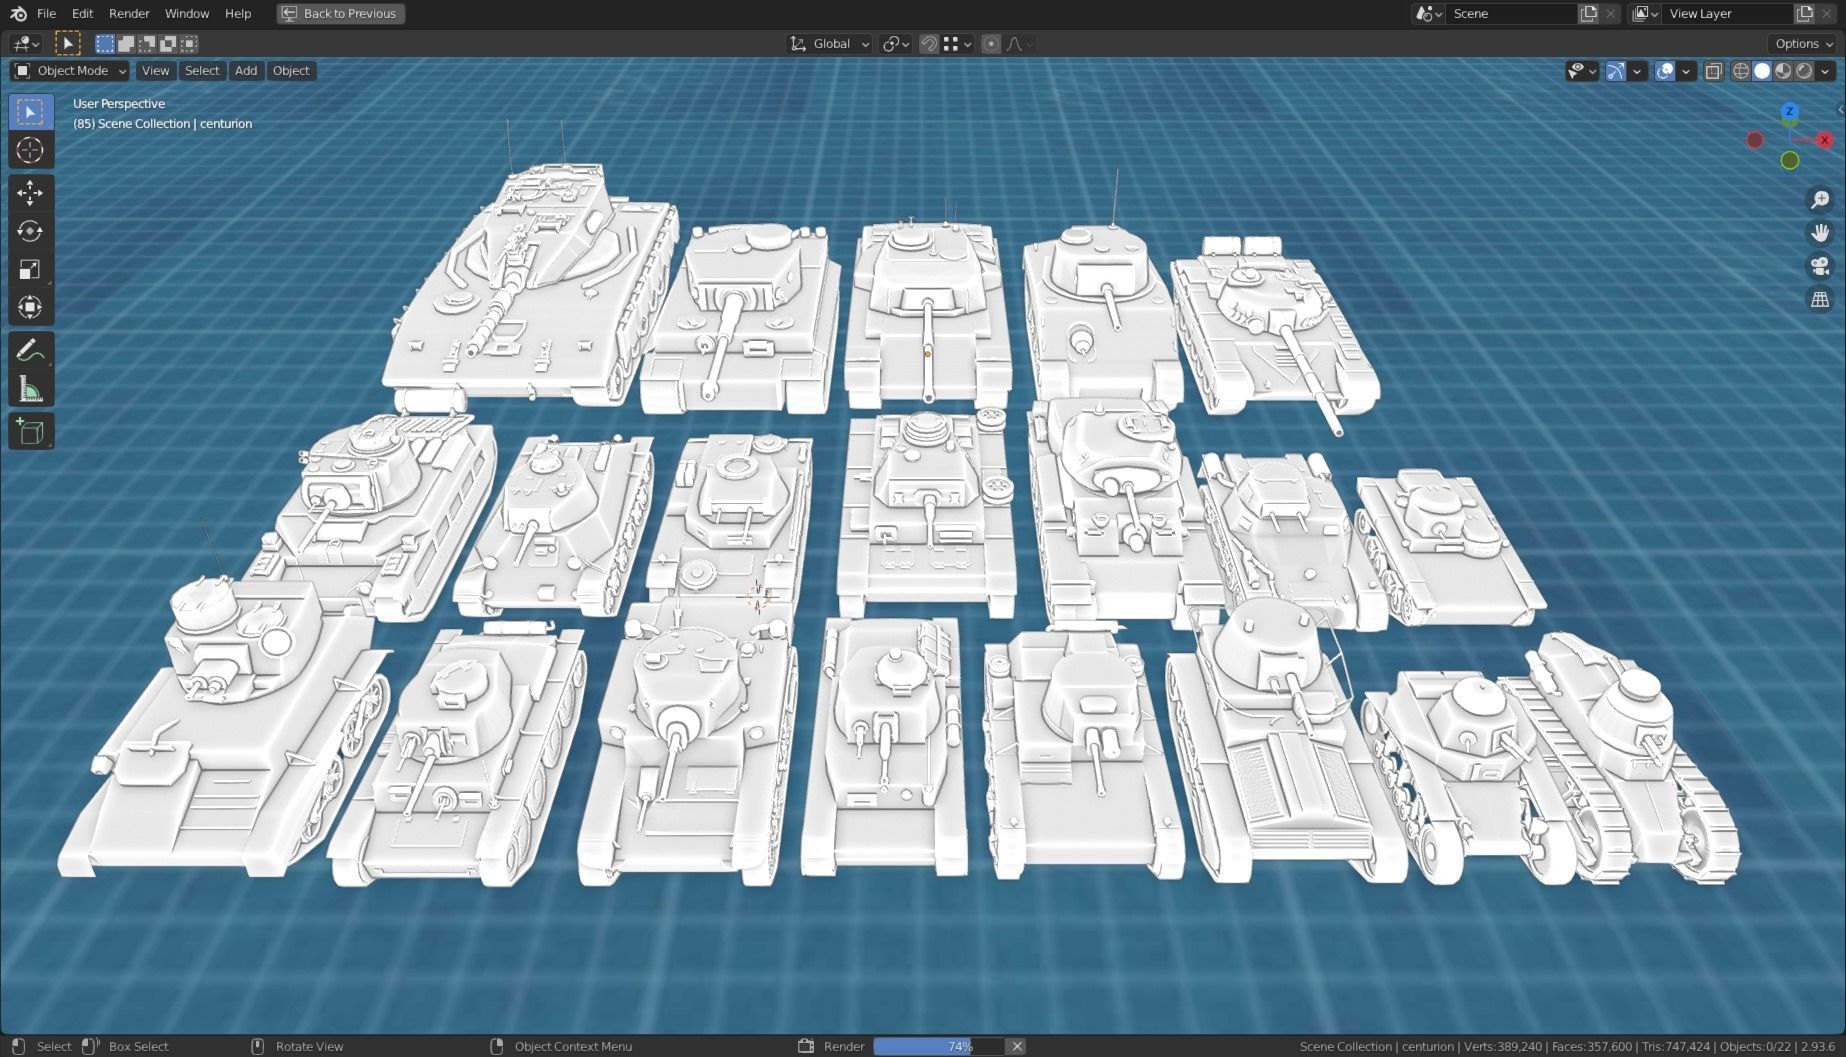Switch to material preview shading
This screenshot has width=1846, height=1057.
[x=1783, y=71]
